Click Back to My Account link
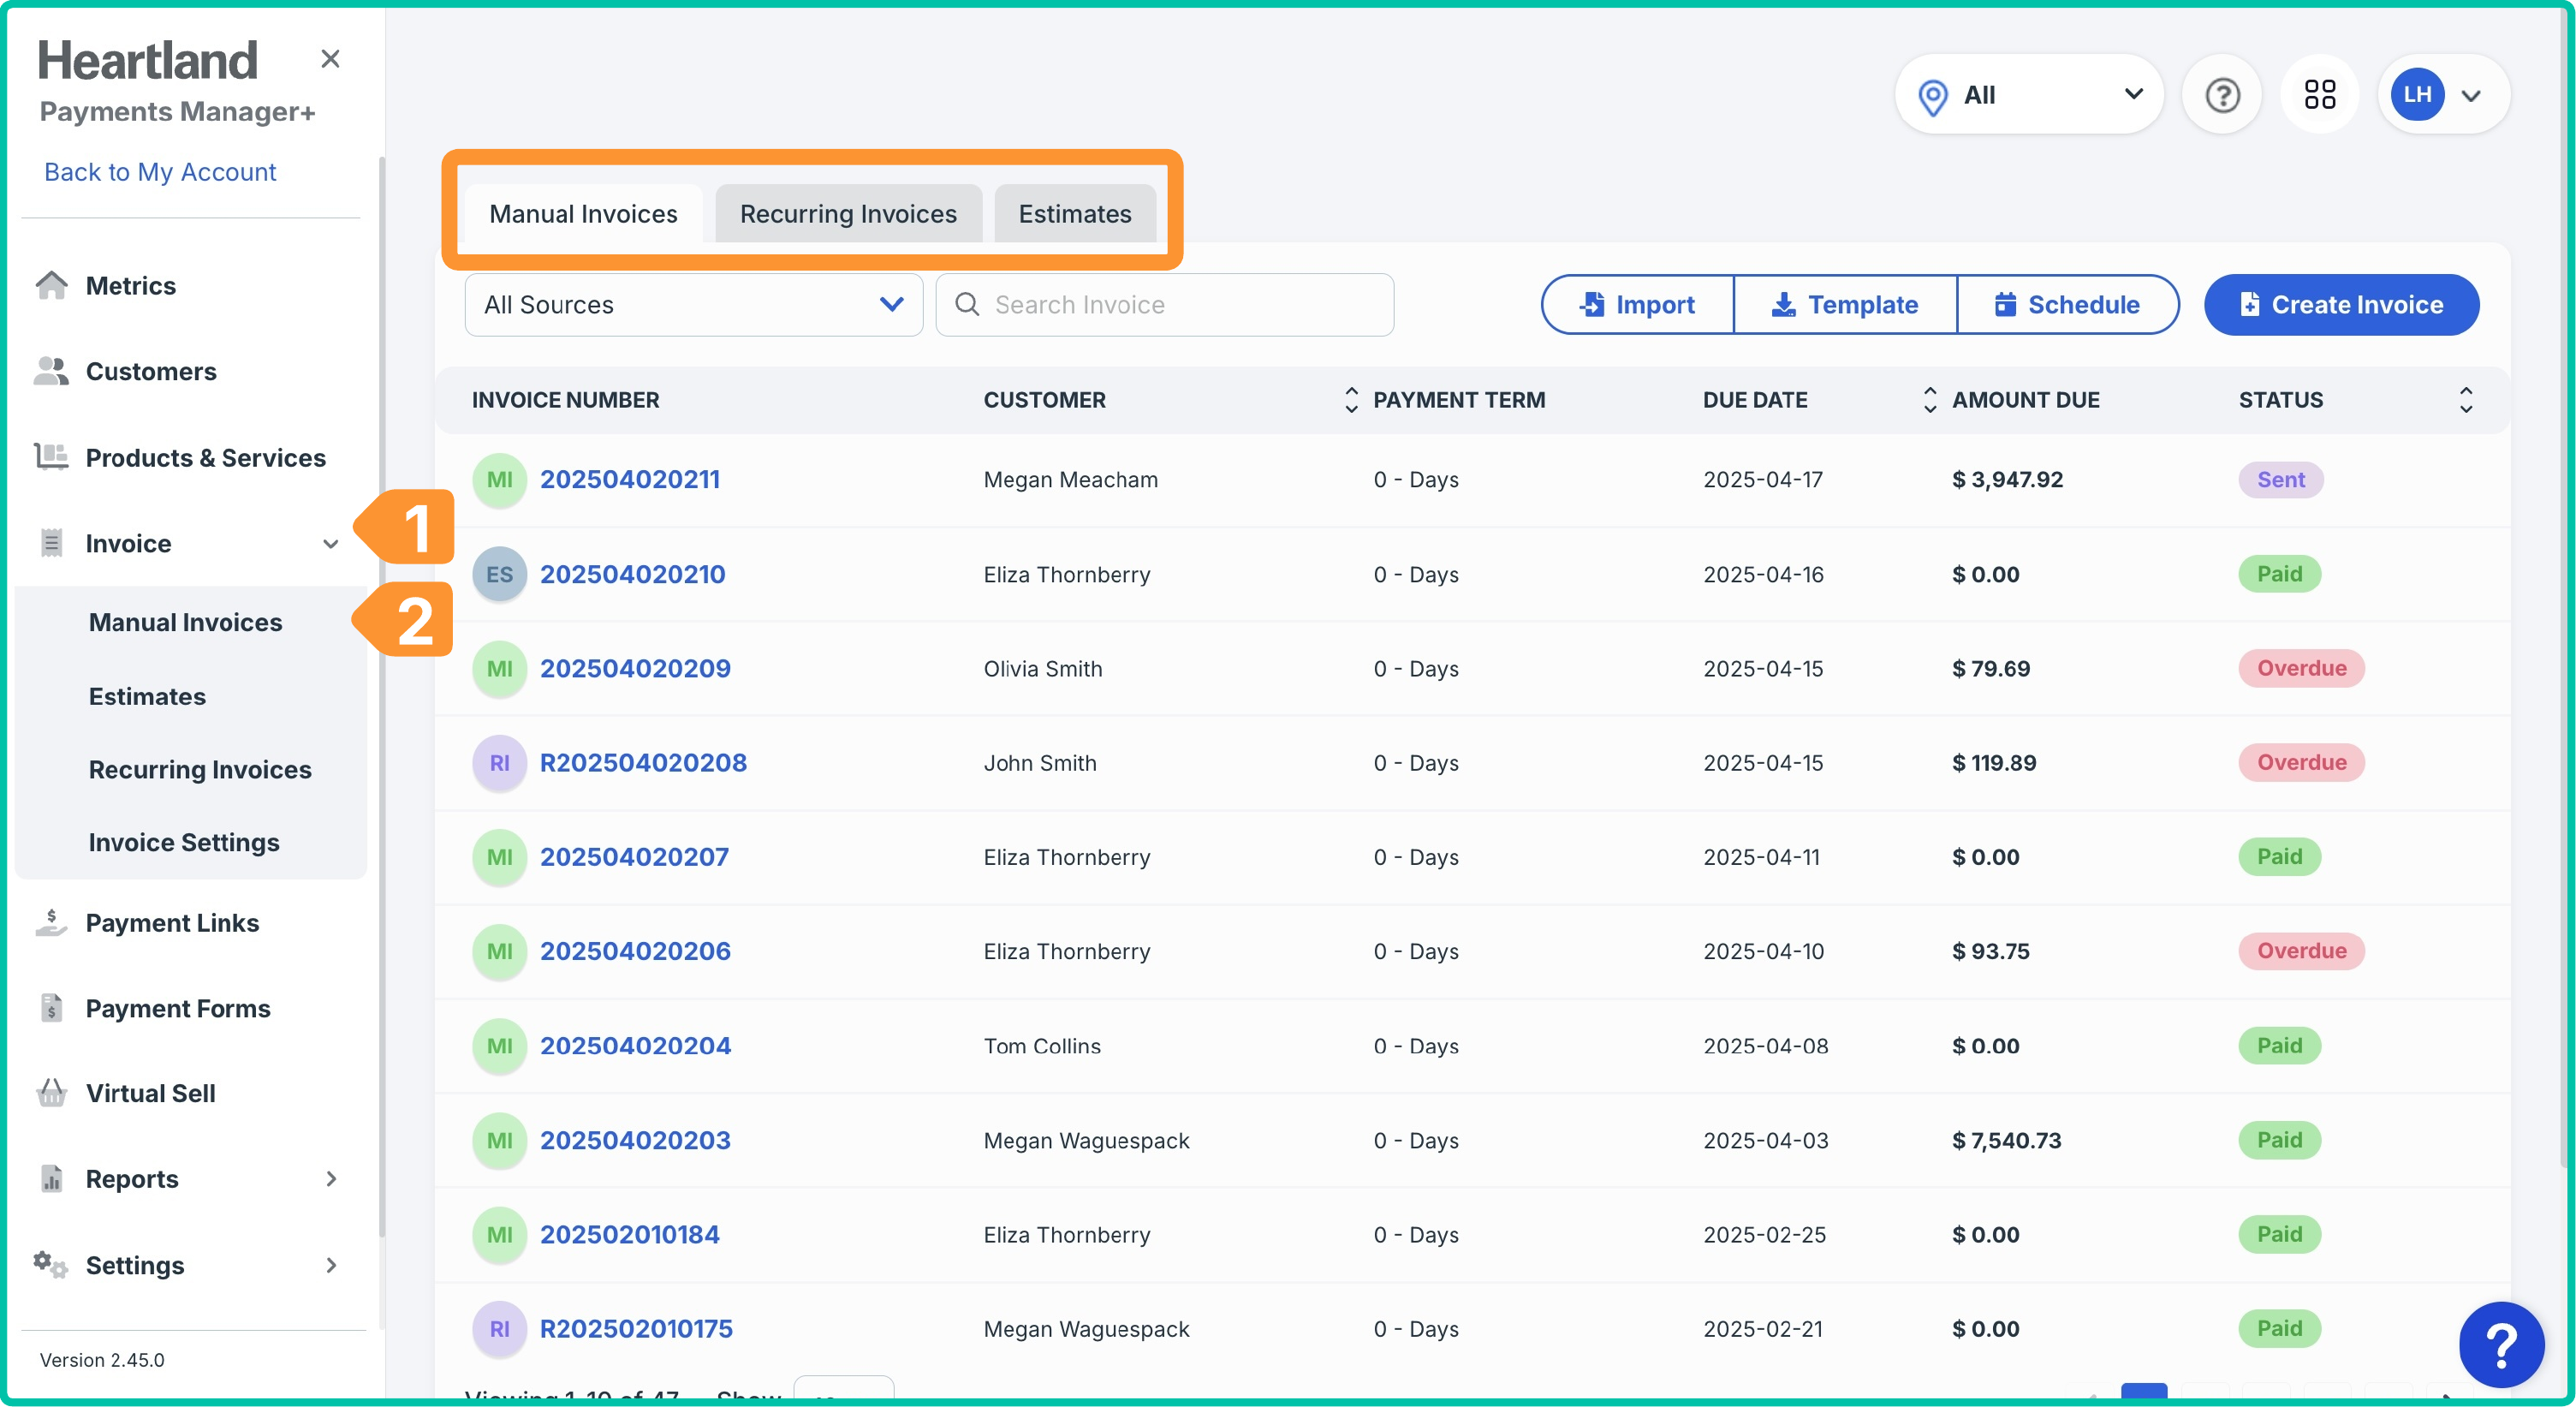This screenshot has width=2576, height=1407. [x=160, y=172]
